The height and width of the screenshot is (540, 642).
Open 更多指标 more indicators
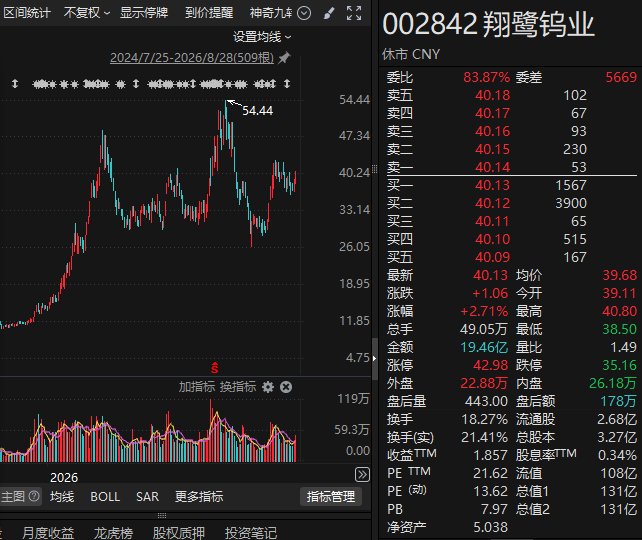click(x=199, y=497)
